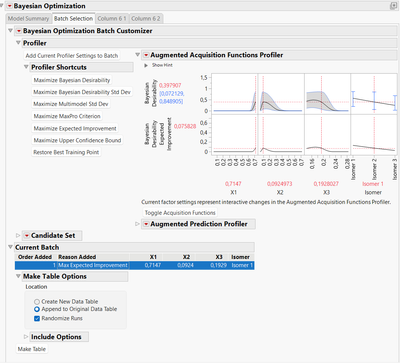Click X1 setting line in desirability plot
This screenshot has height=363, width=400.
[x=256, y=94]
